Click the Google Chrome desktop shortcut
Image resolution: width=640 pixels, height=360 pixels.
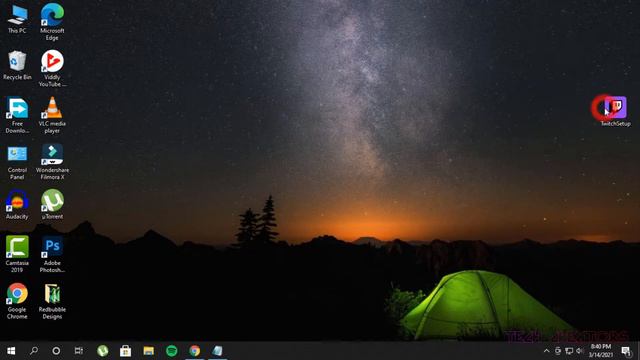click(x=17, y=301)
